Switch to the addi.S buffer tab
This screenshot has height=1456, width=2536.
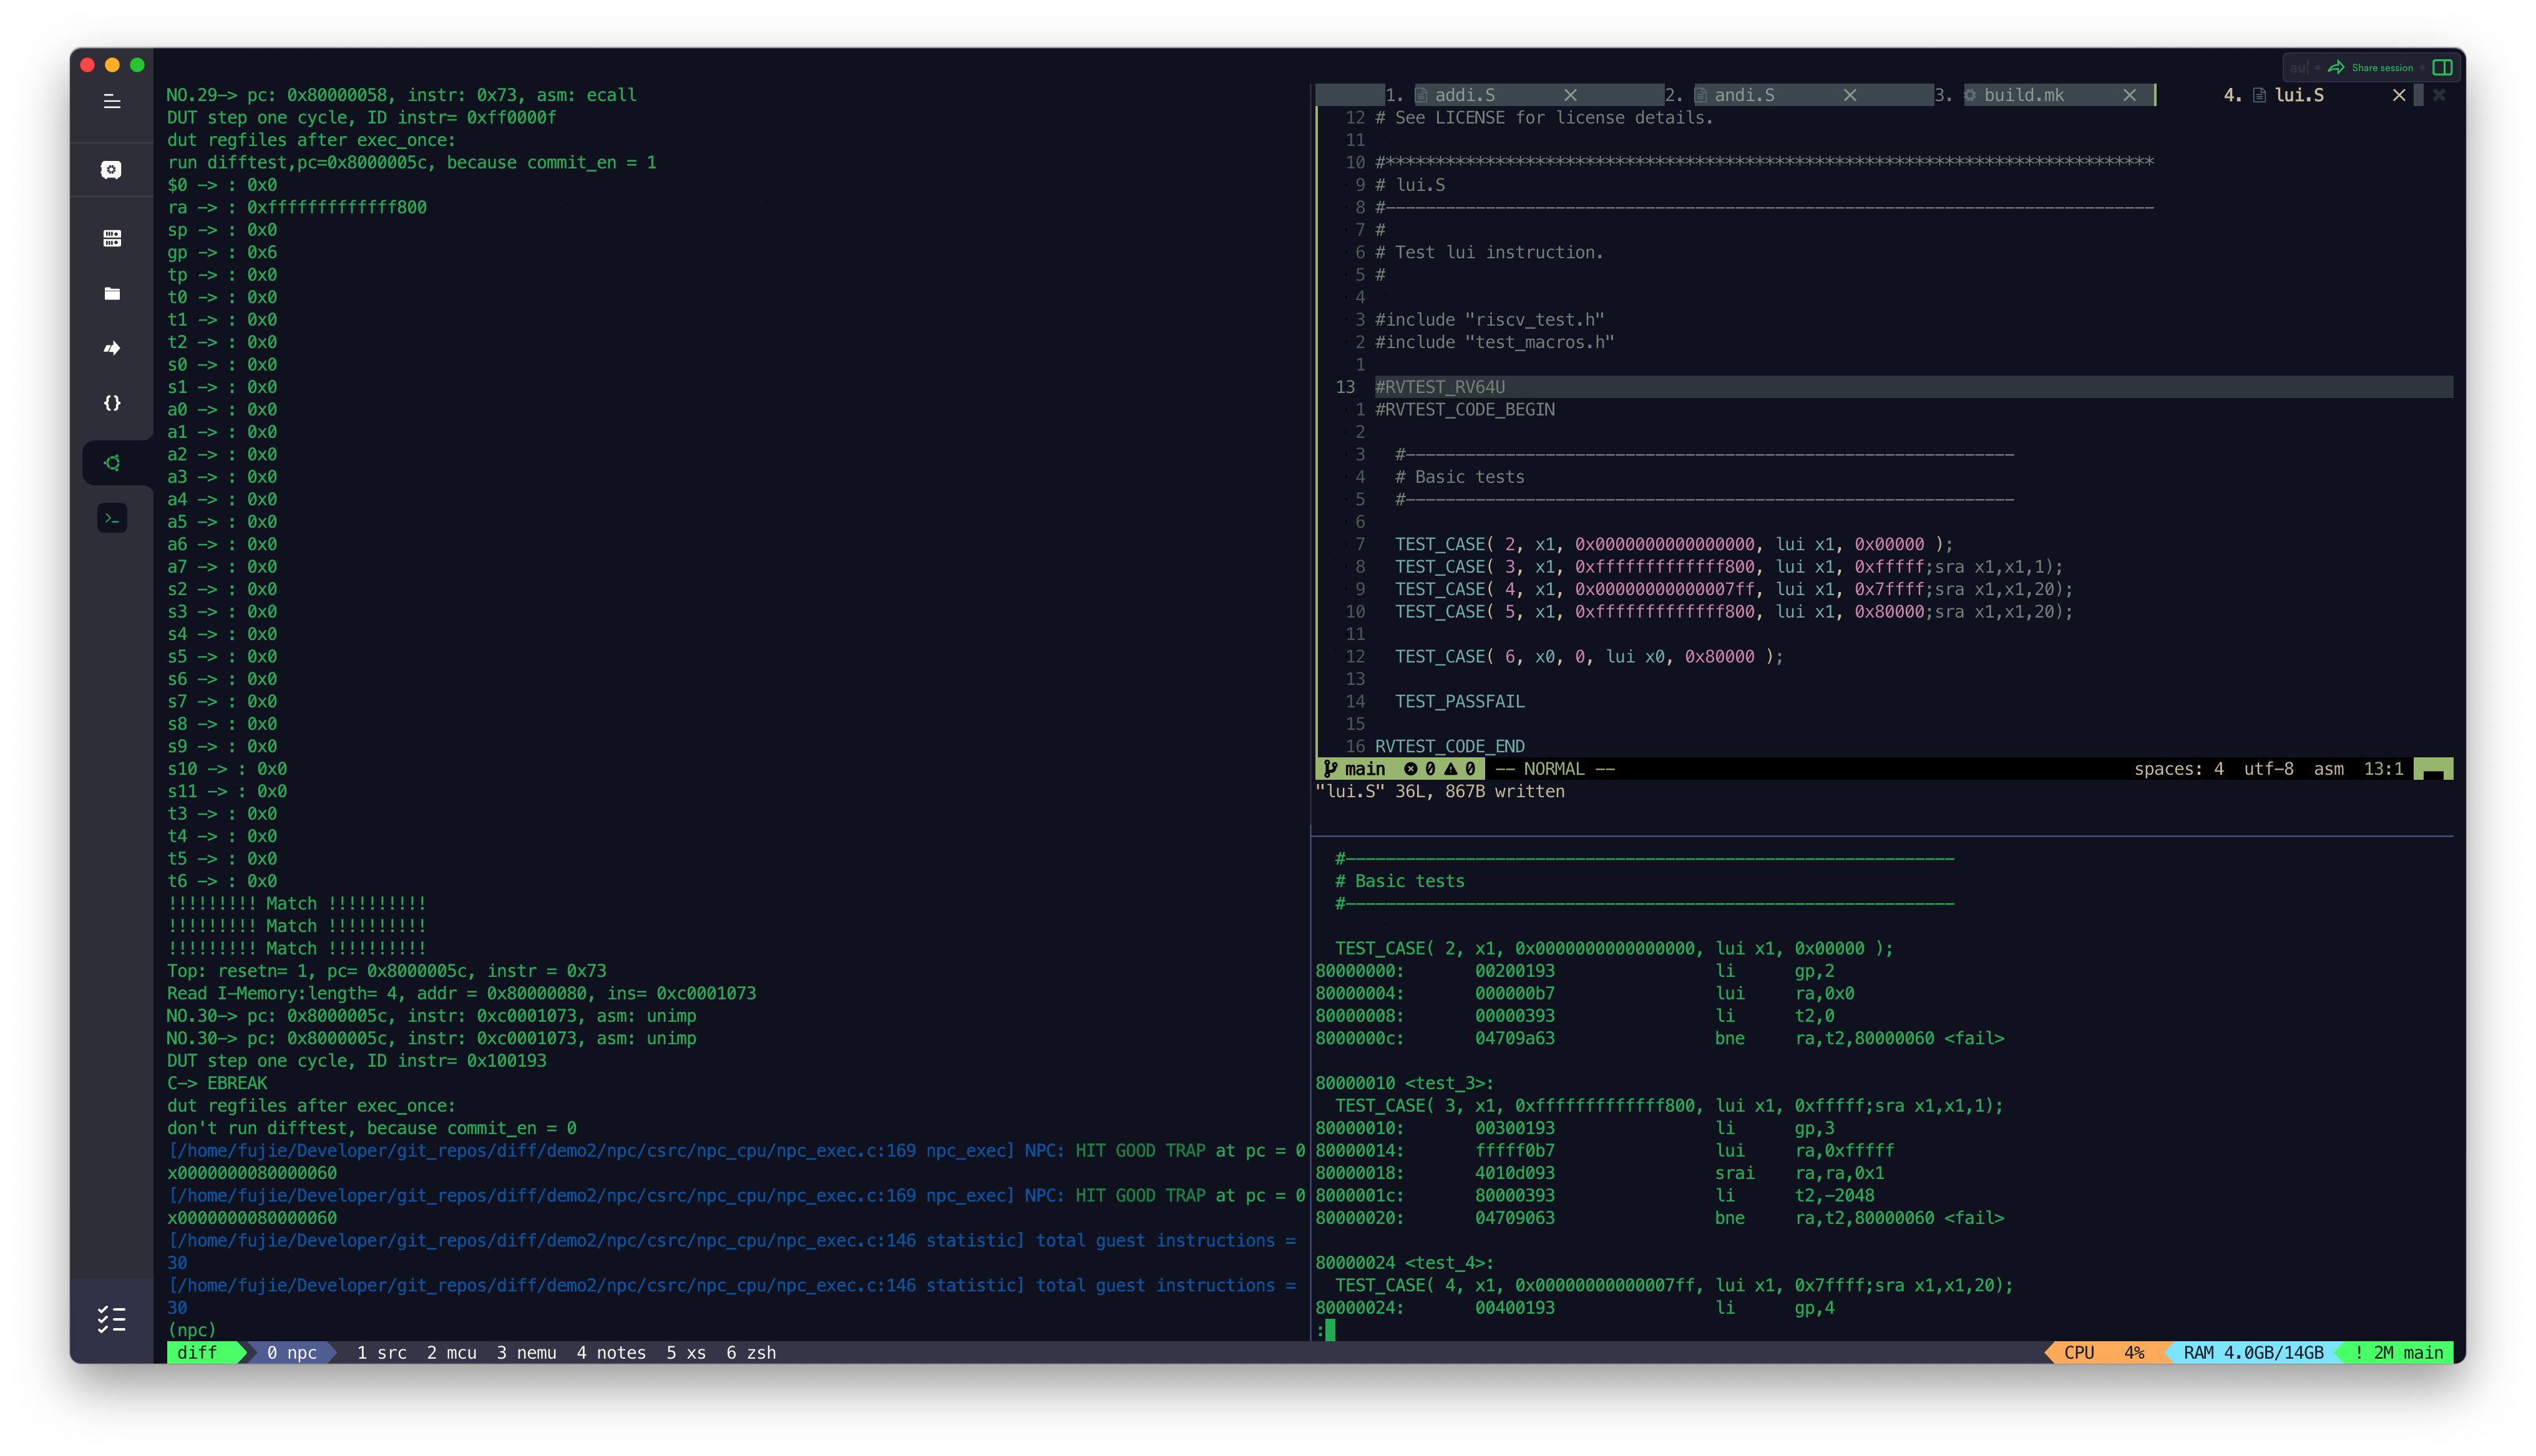pos(1464,95)
